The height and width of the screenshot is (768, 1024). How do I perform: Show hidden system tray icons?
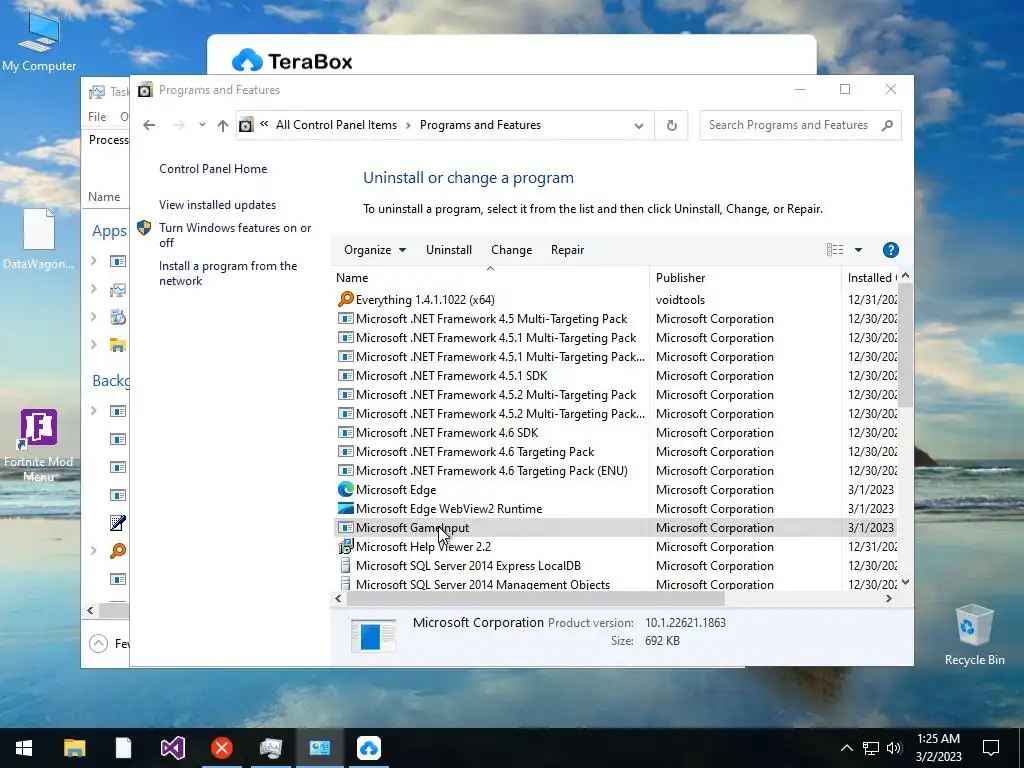point(846,748)
